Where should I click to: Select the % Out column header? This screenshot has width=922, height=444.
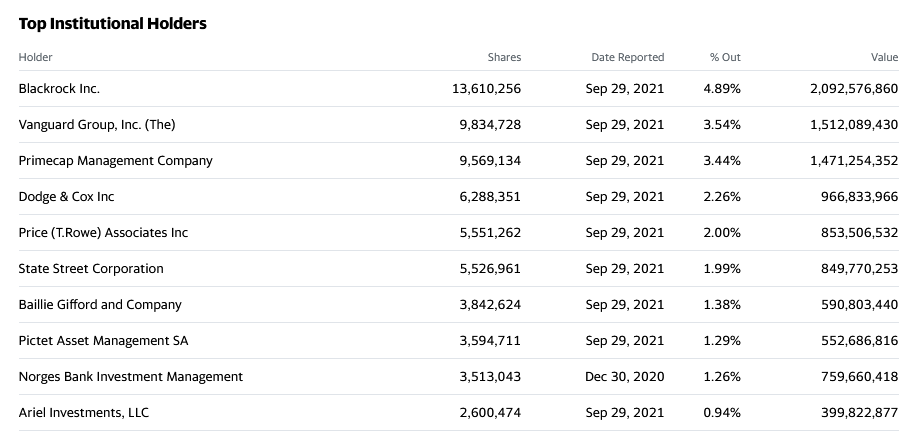725,57
